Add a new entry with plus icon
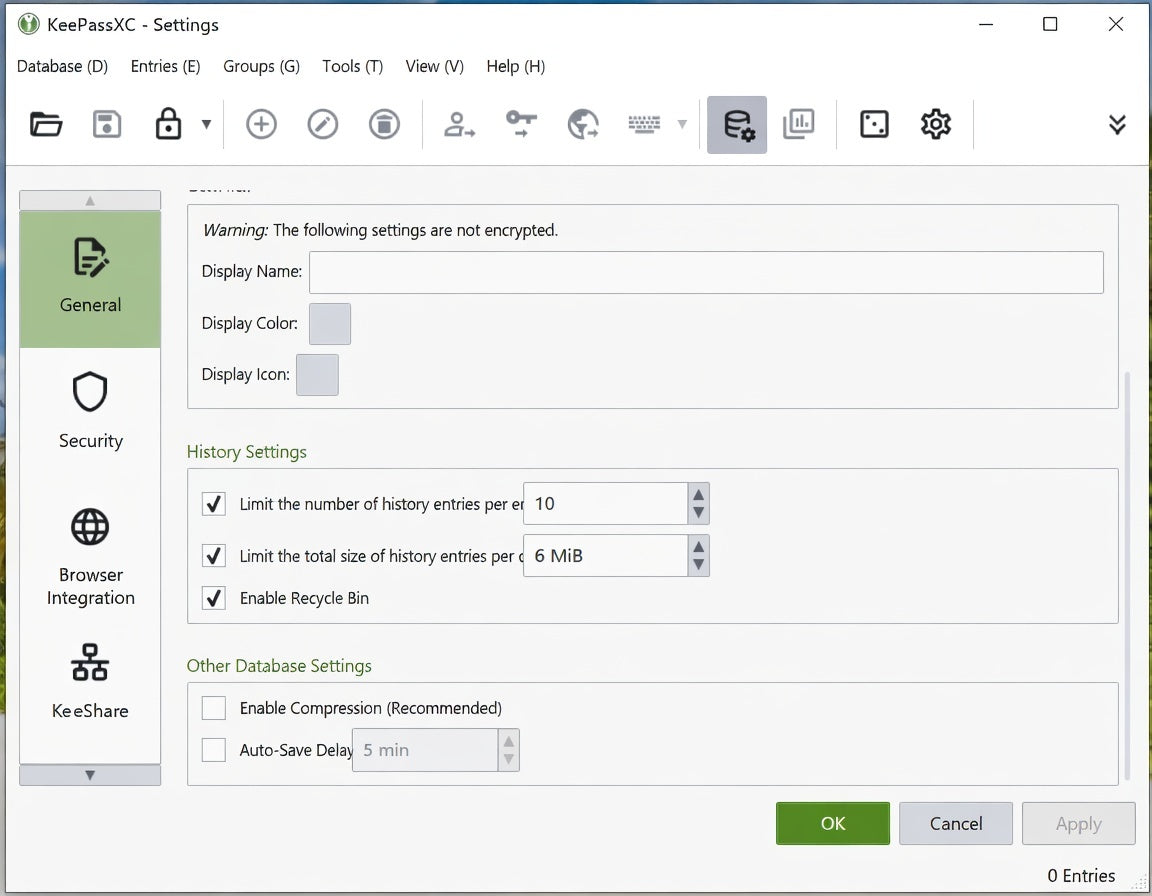Screen dimensions: 1152x896 coord(261,124)
